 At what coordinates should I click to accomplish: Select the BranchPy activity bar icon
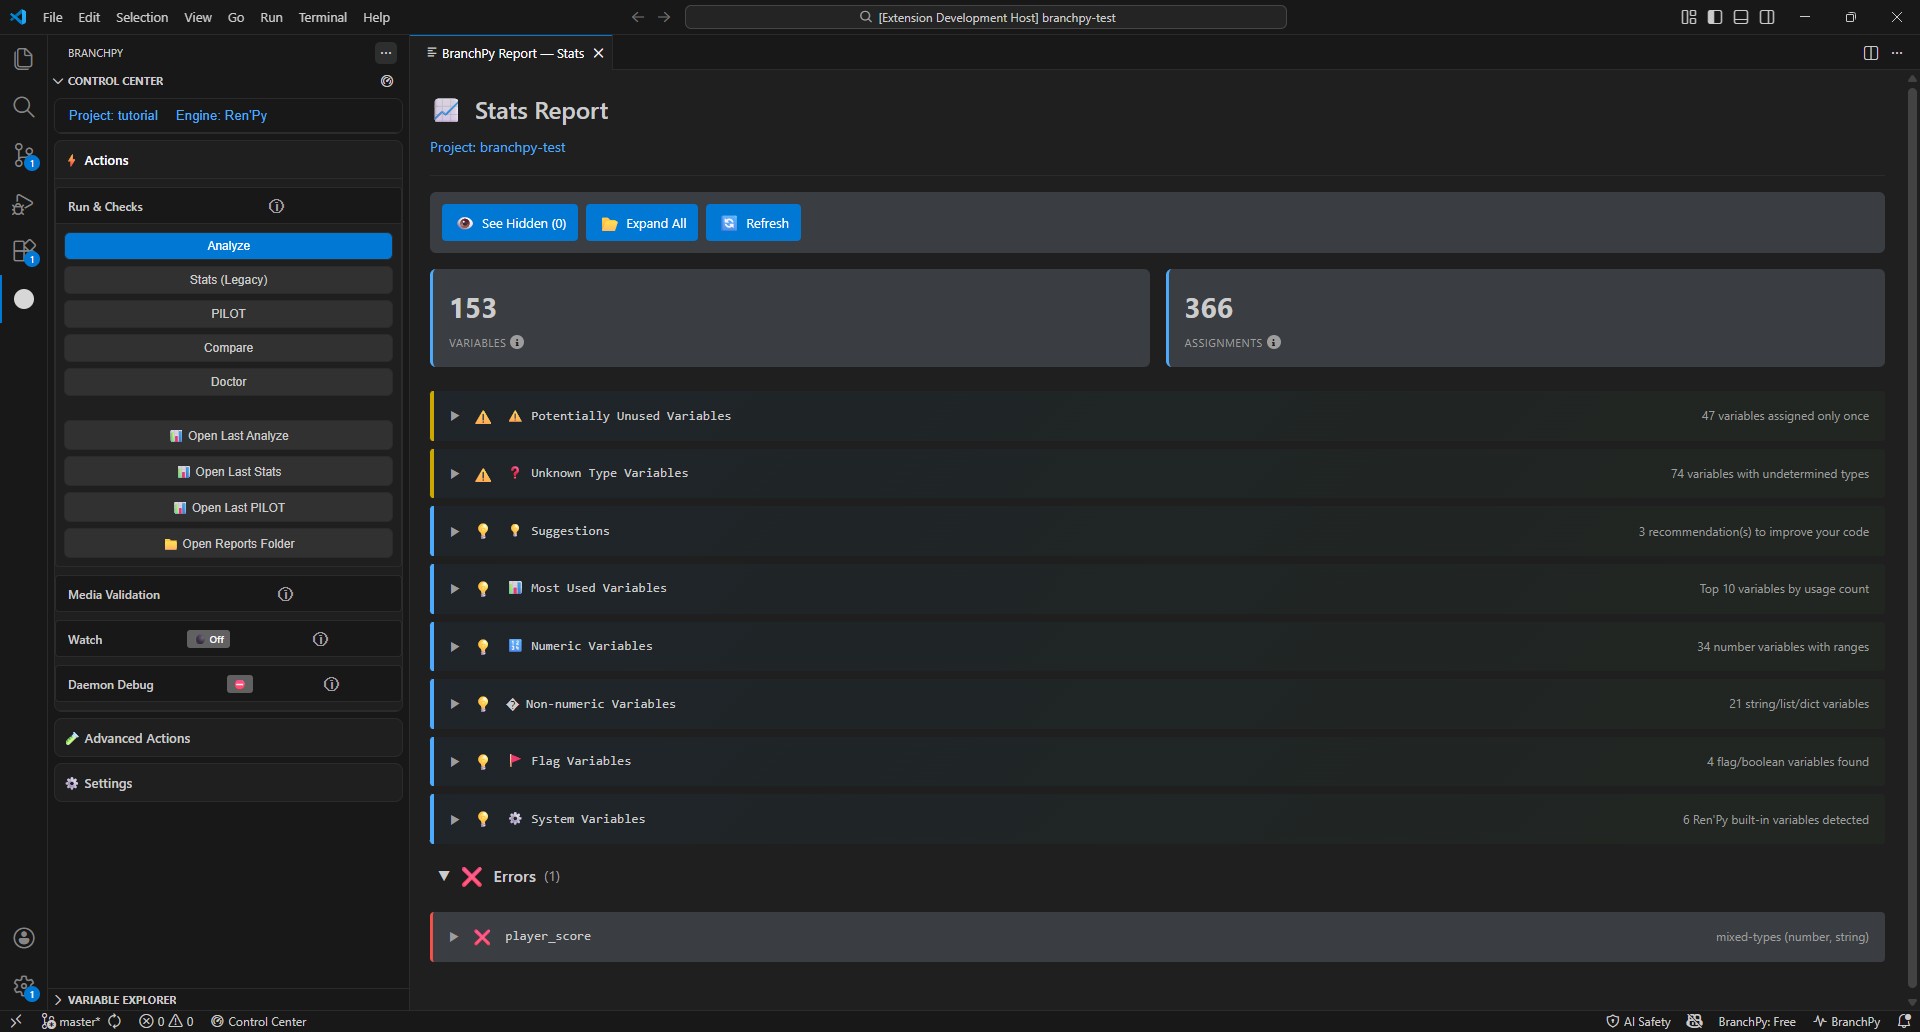pos(23,299)
